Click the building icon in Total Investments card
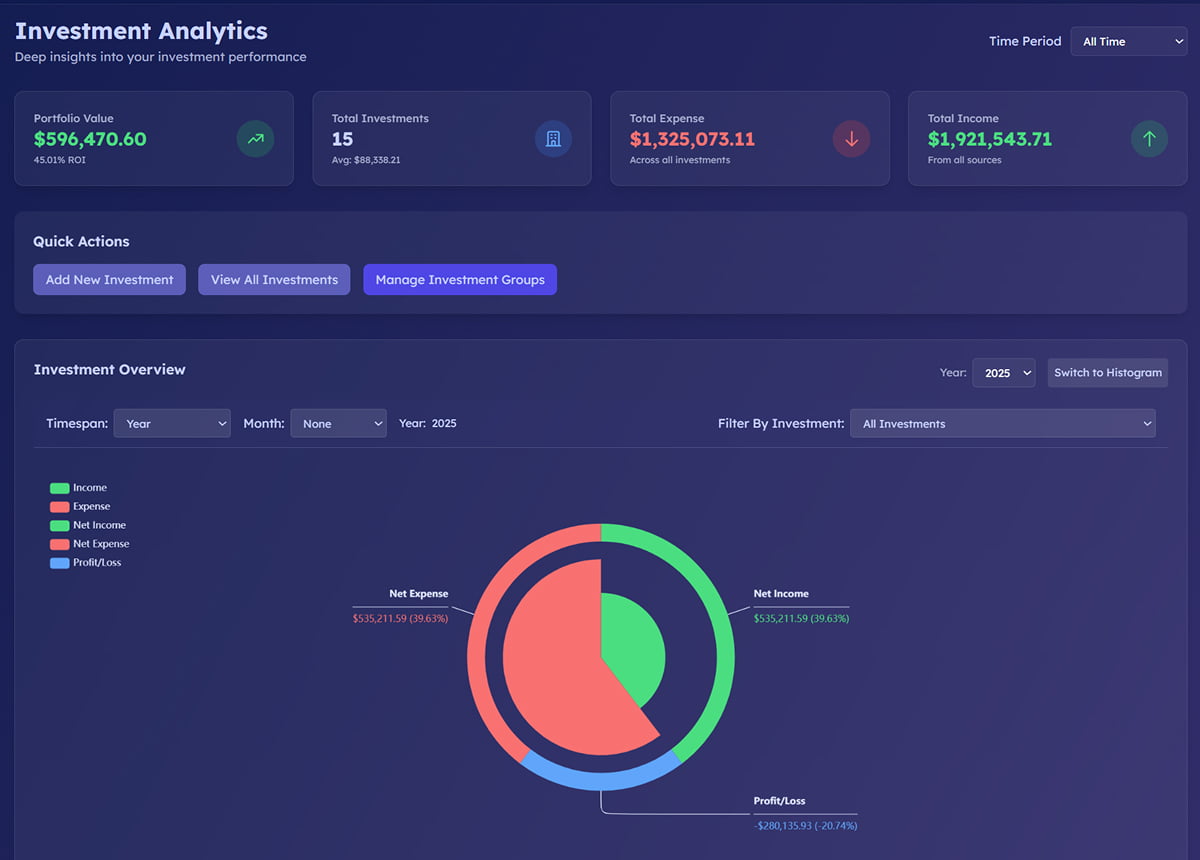Image resolution: width=1200 pixels, height=860 pixels. click(x=553, y=139)
